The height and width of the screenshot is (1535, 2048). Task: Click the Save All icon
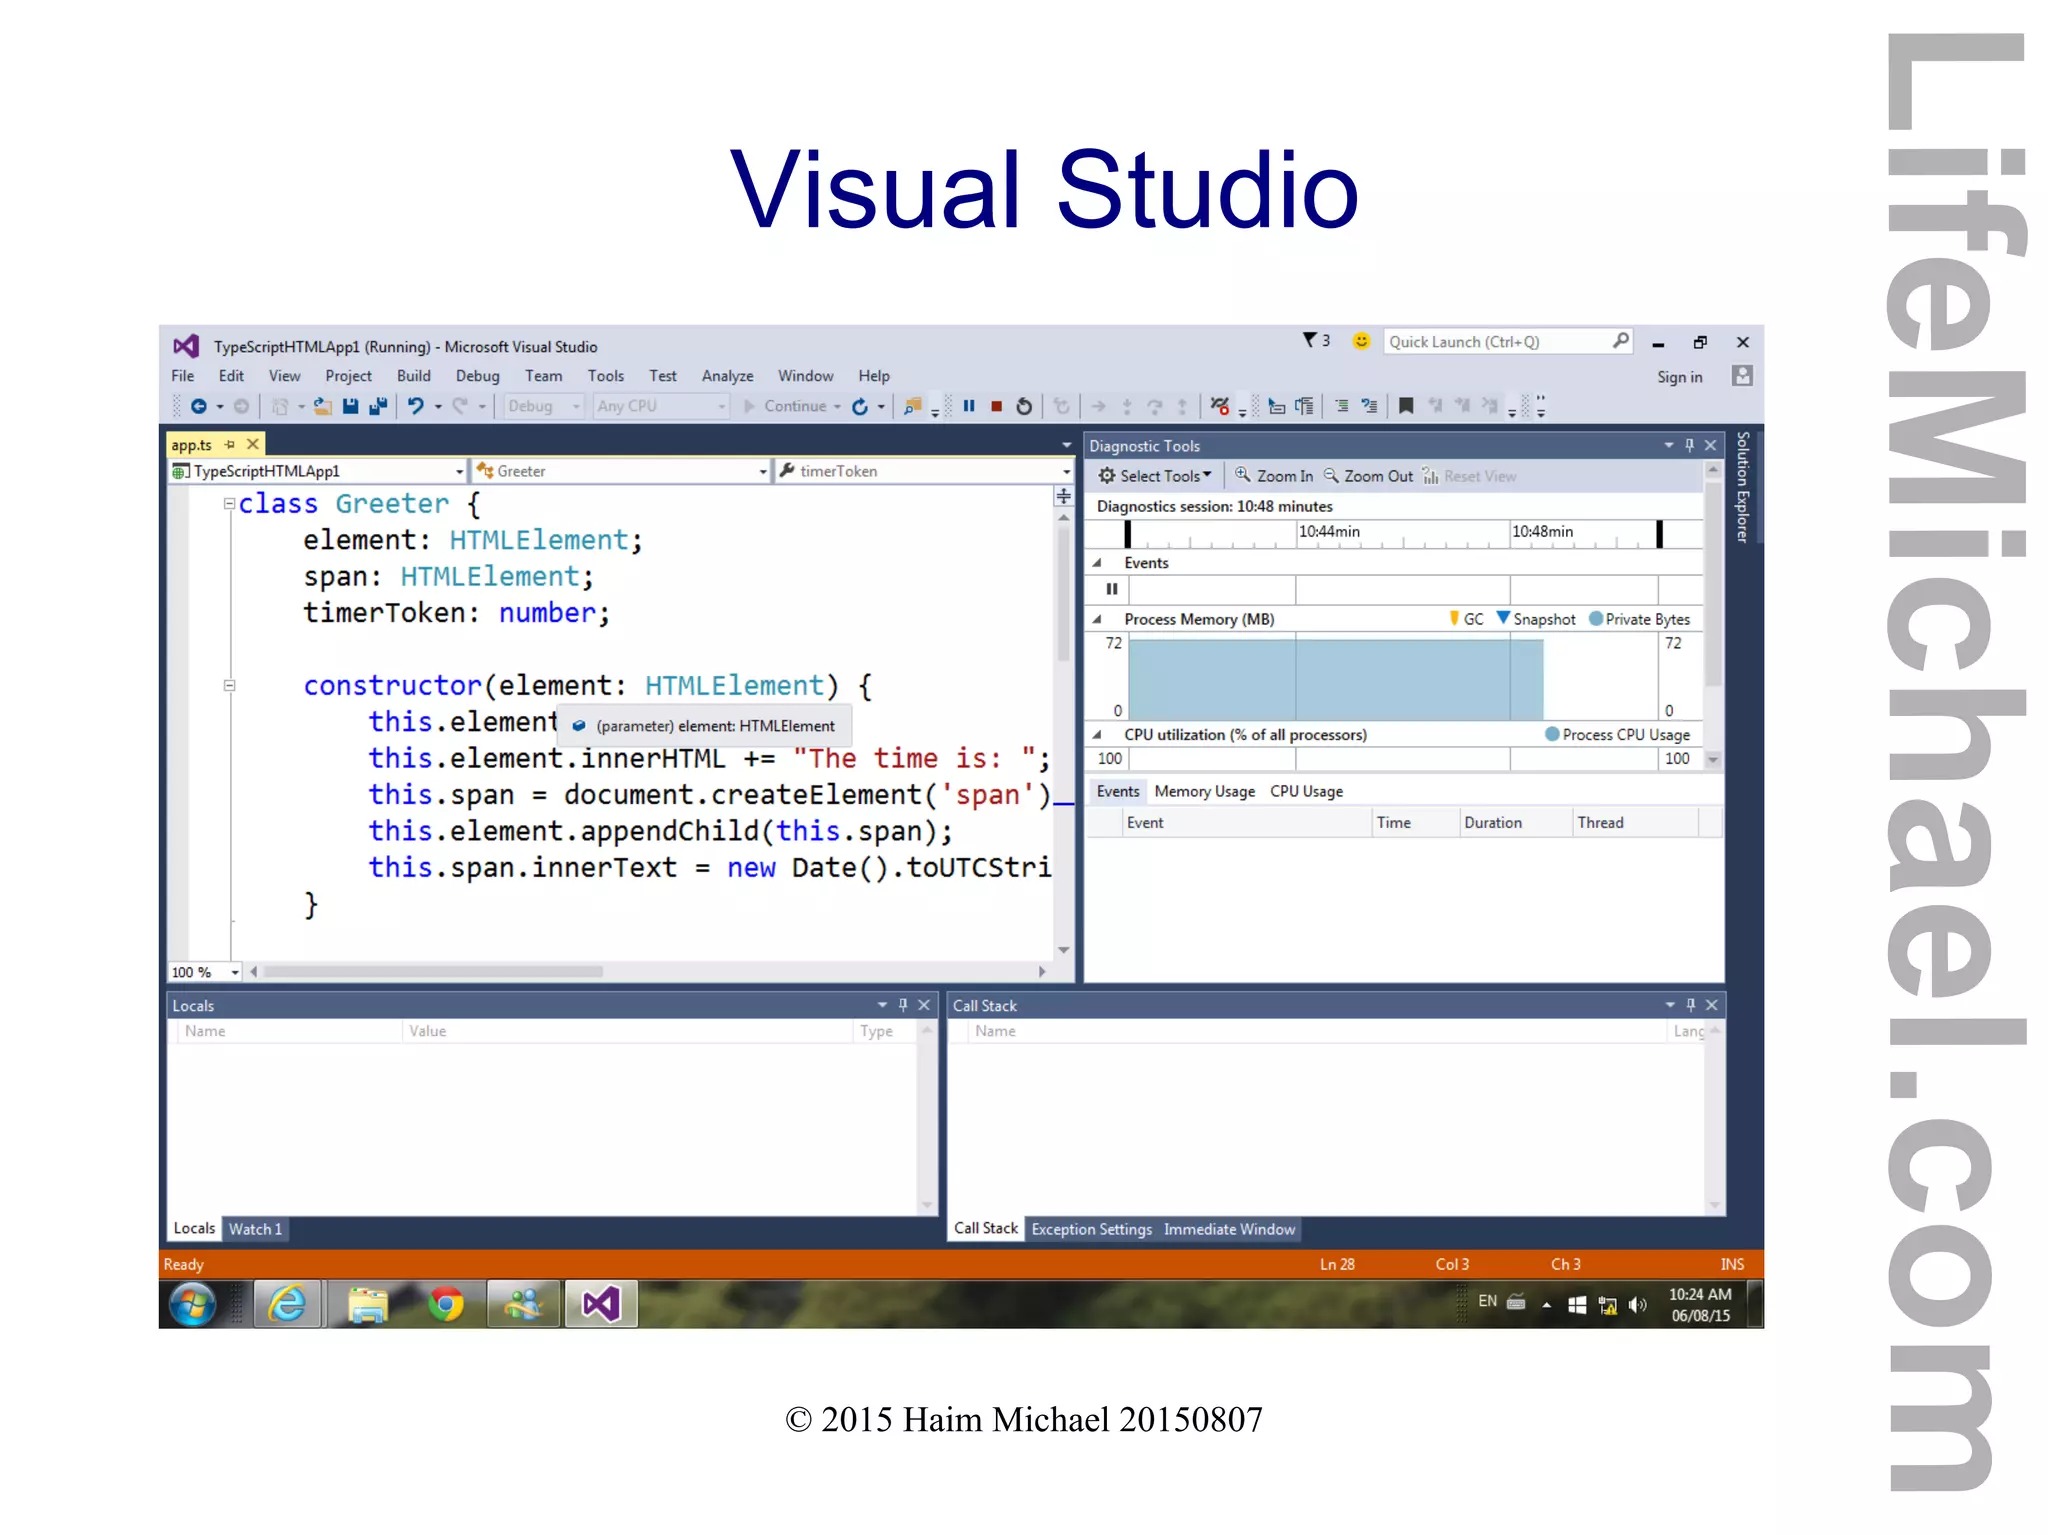point(378,406)
